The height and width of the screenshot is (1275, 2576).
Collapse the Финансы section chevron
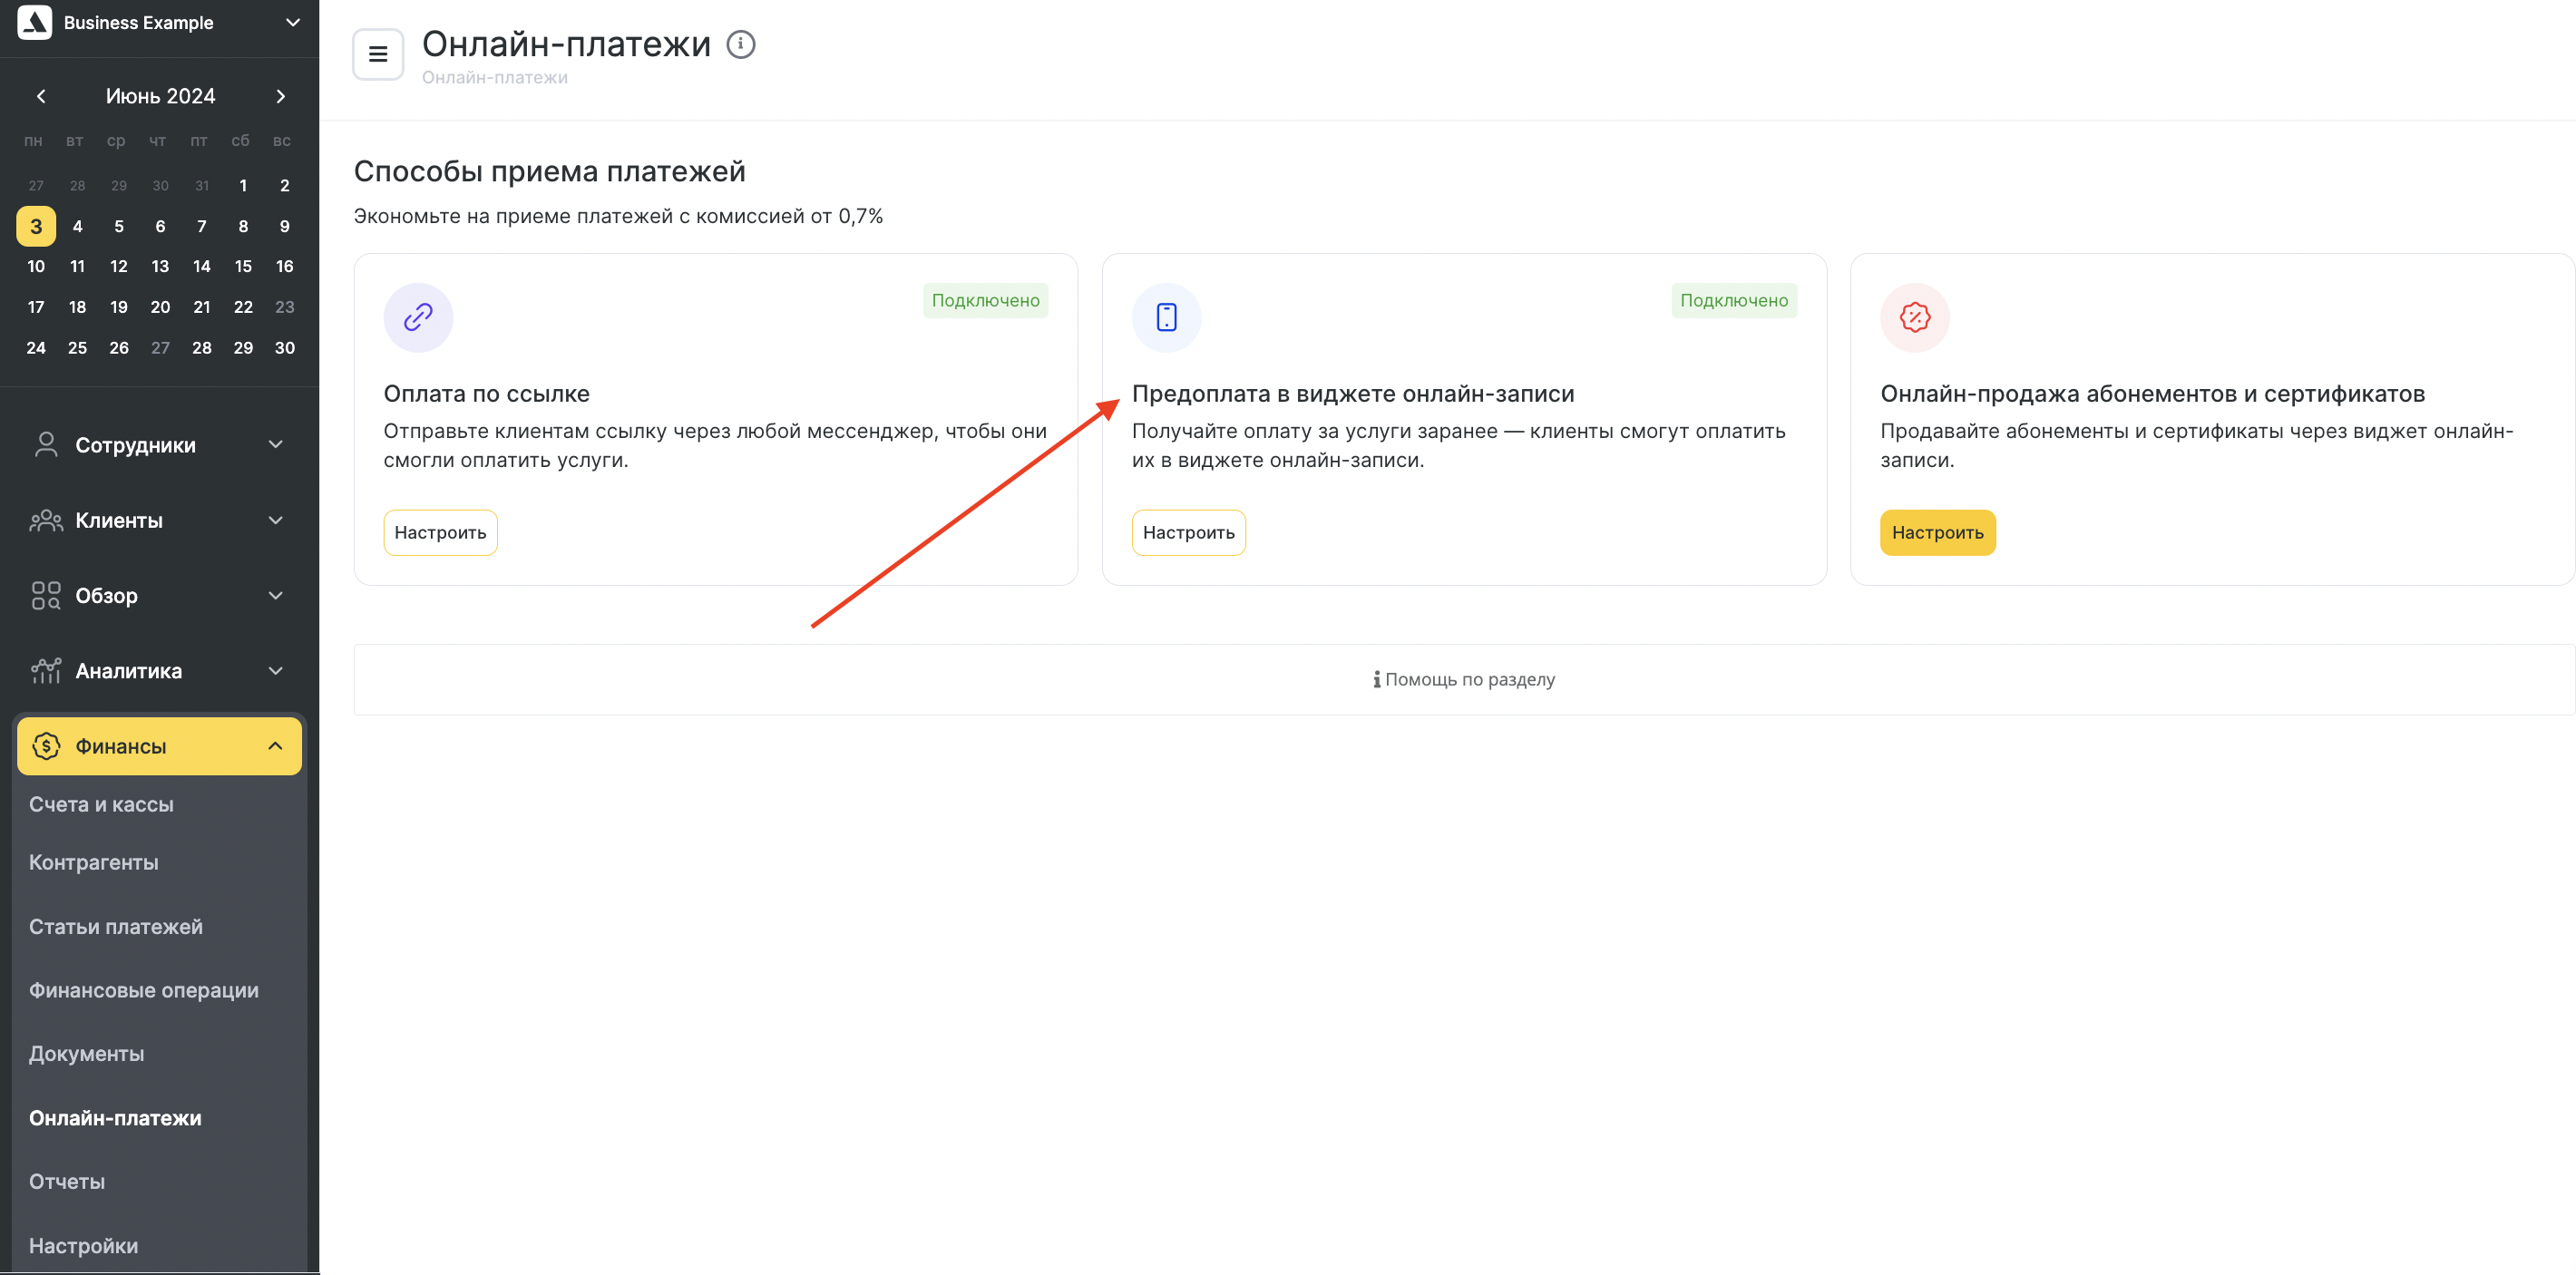tap(276, 746)
